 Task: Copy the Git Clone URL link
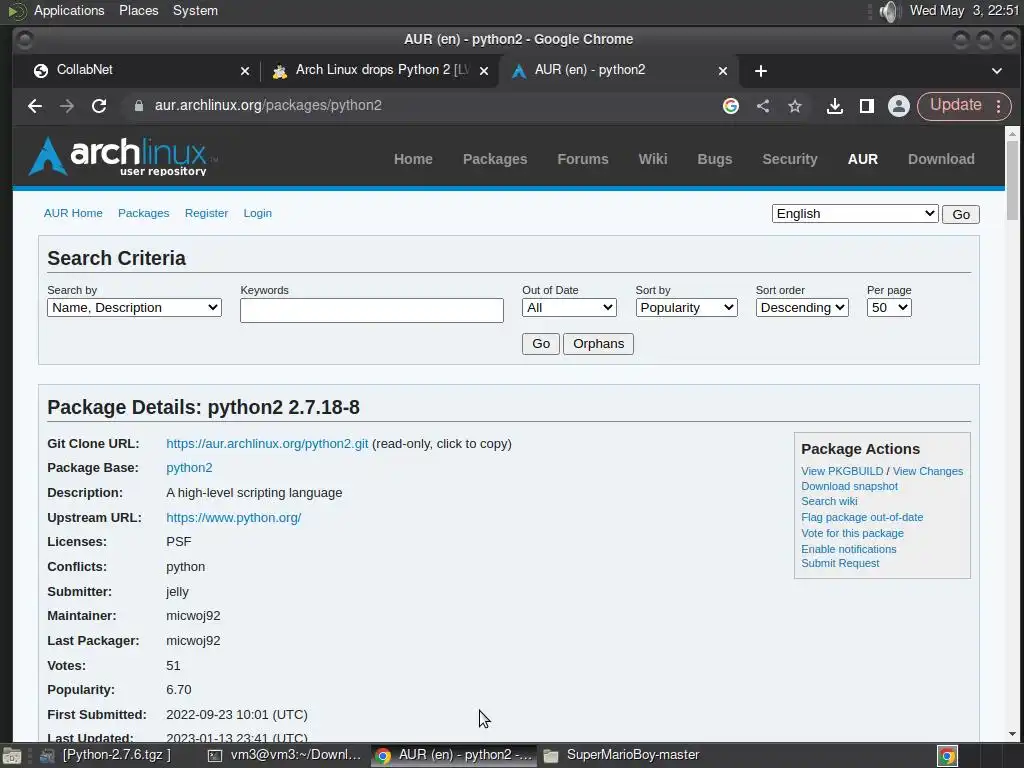click(267, 443)
